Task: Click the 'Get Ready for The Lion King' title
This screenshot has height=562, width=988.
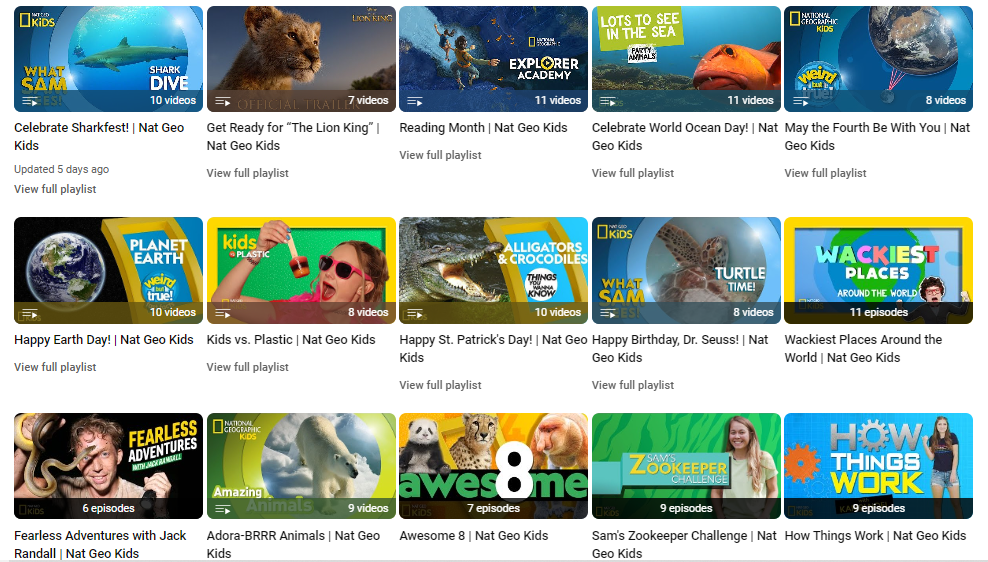Action: coord(293,136)
